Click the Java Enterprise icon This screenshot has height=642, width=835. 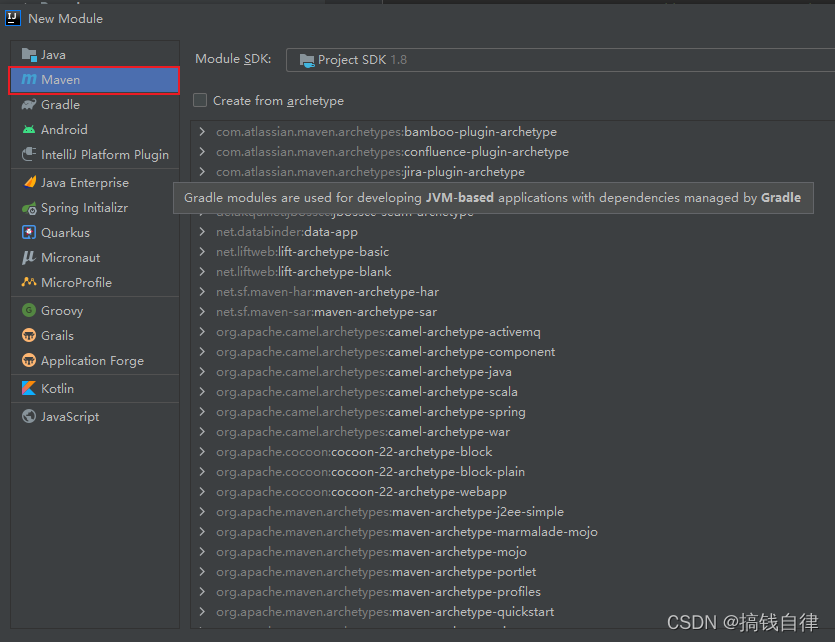[x=29, y=183]
